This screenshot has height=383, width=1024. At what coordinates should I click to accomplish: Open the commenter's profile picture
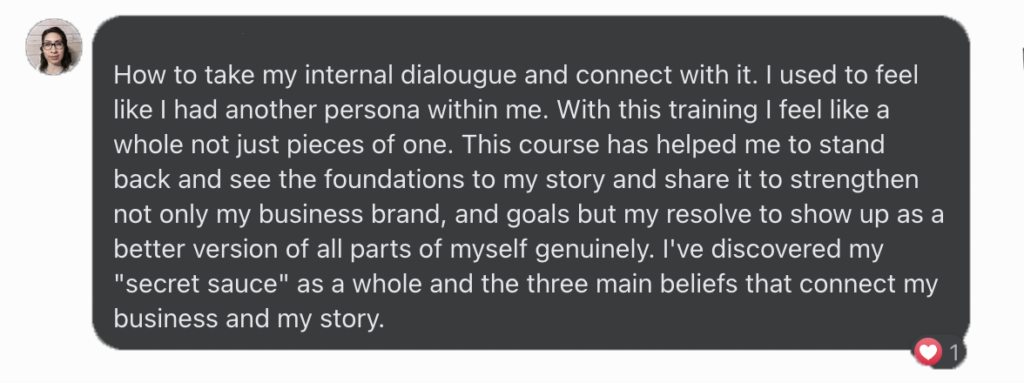click(x=54, y=46)
